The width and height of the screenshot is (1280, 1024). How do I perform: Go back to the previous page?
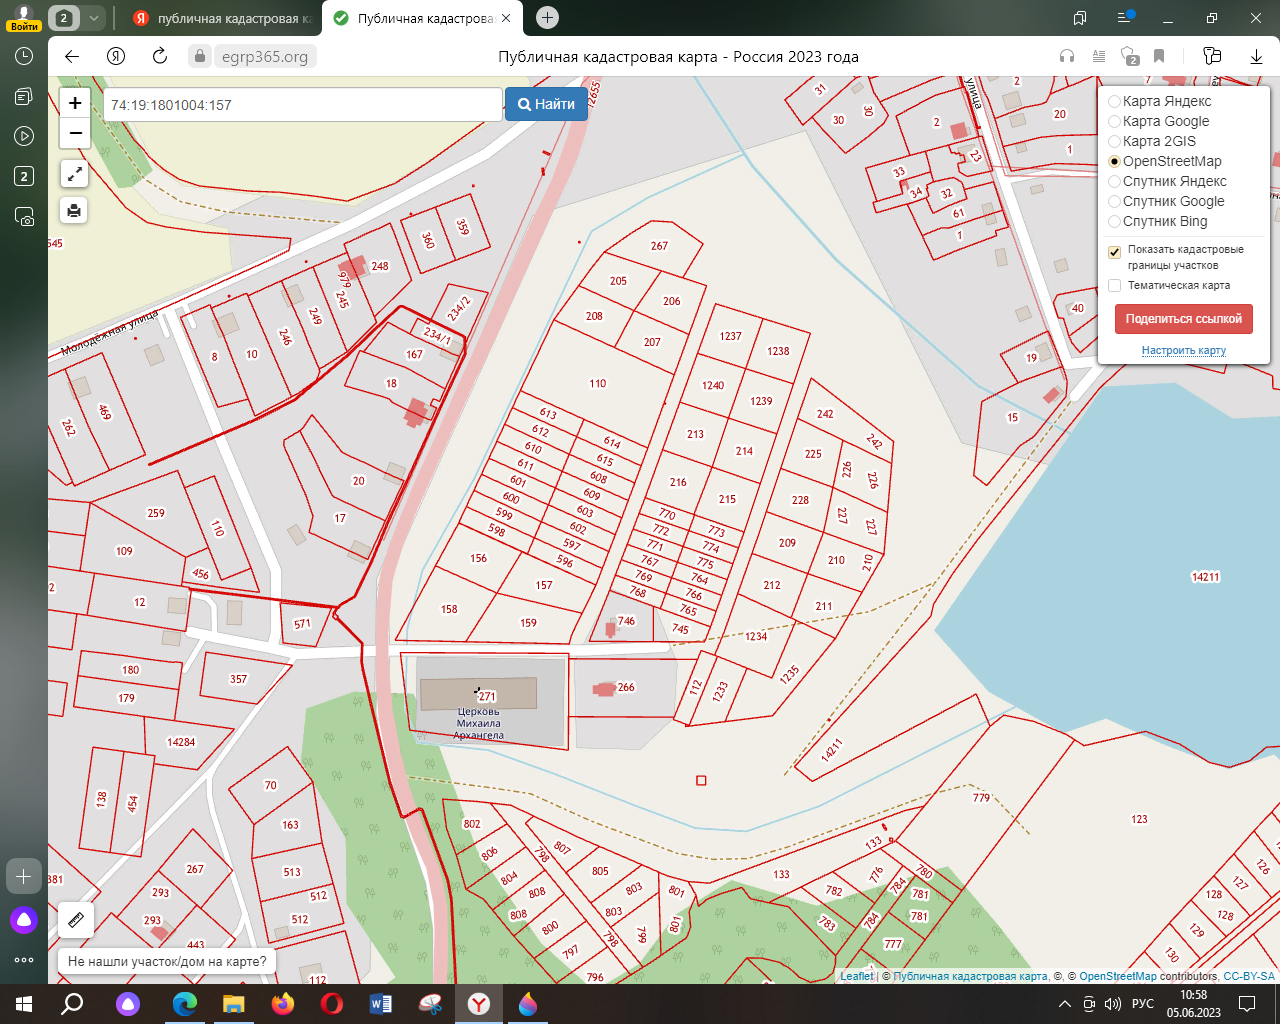72,56
